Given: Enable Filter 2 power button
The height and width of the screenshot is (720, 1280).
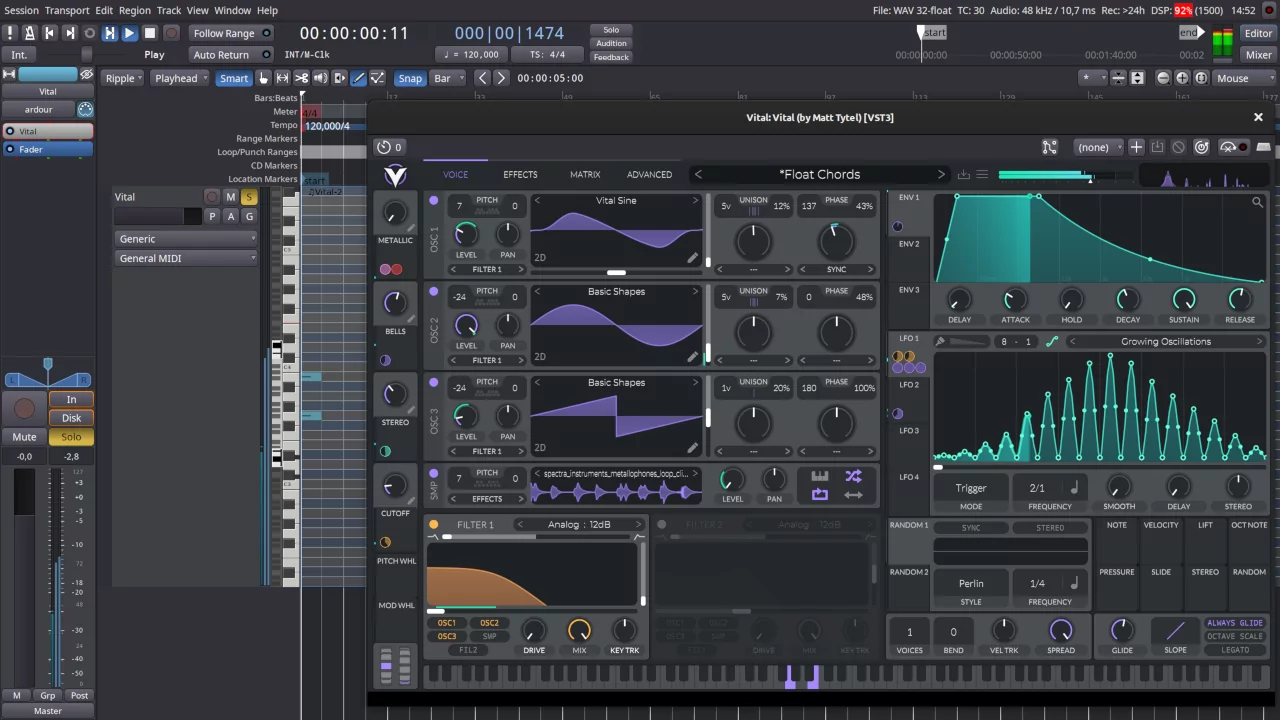Looking at the screenshot, I should tap(661, 524).
